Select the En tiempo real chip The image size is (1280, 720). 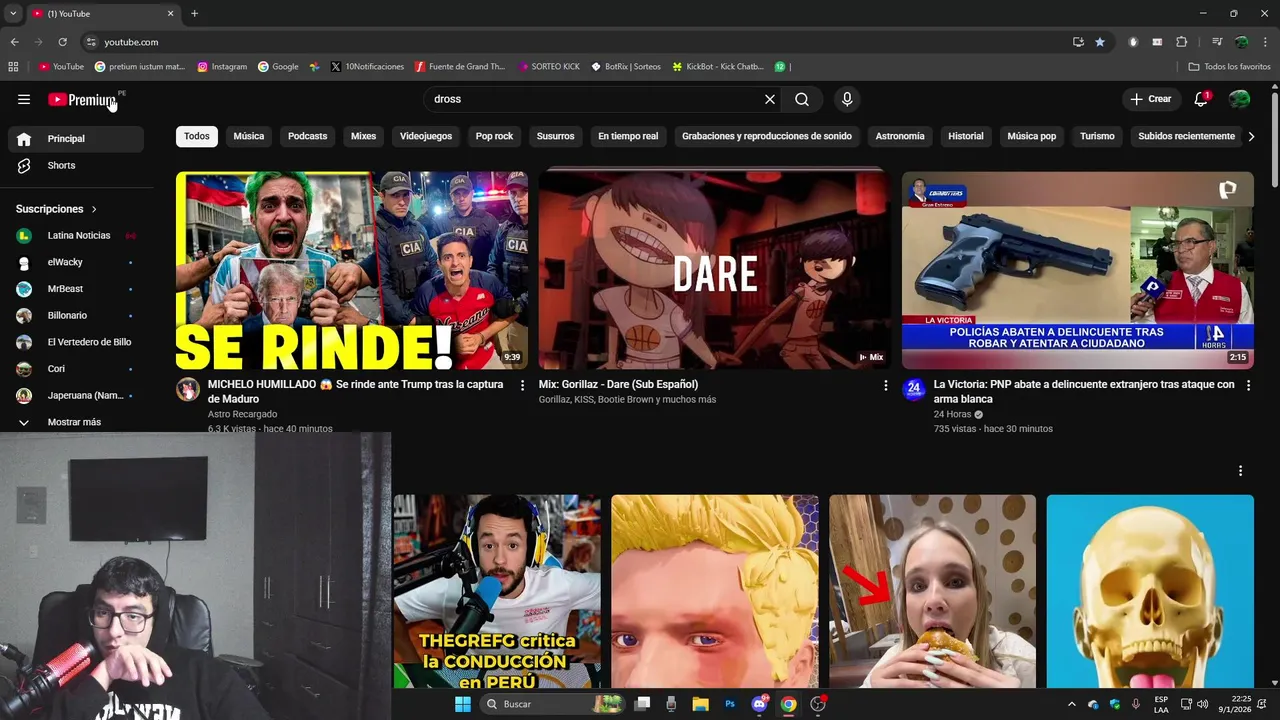(628, 136)
